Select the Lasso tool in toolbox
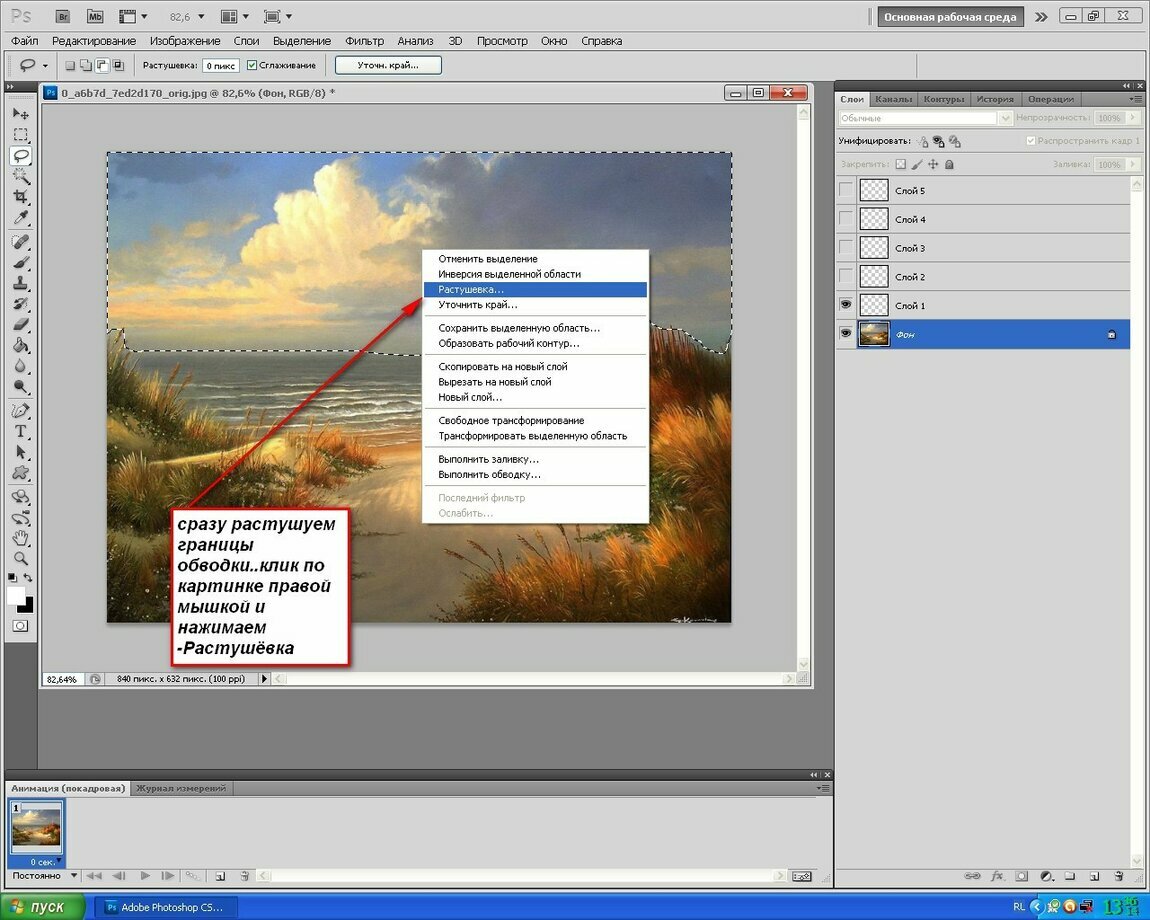Image resolution: width=1150 pixels, height=920 pixels. 21,156
